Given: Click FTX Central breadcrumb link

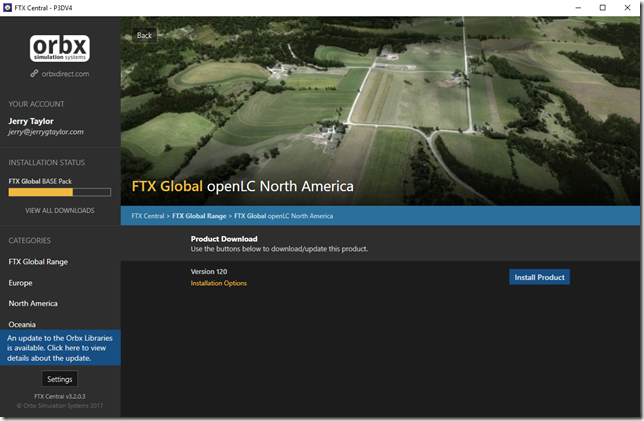Looking at the screenshot, I should 148,216.
